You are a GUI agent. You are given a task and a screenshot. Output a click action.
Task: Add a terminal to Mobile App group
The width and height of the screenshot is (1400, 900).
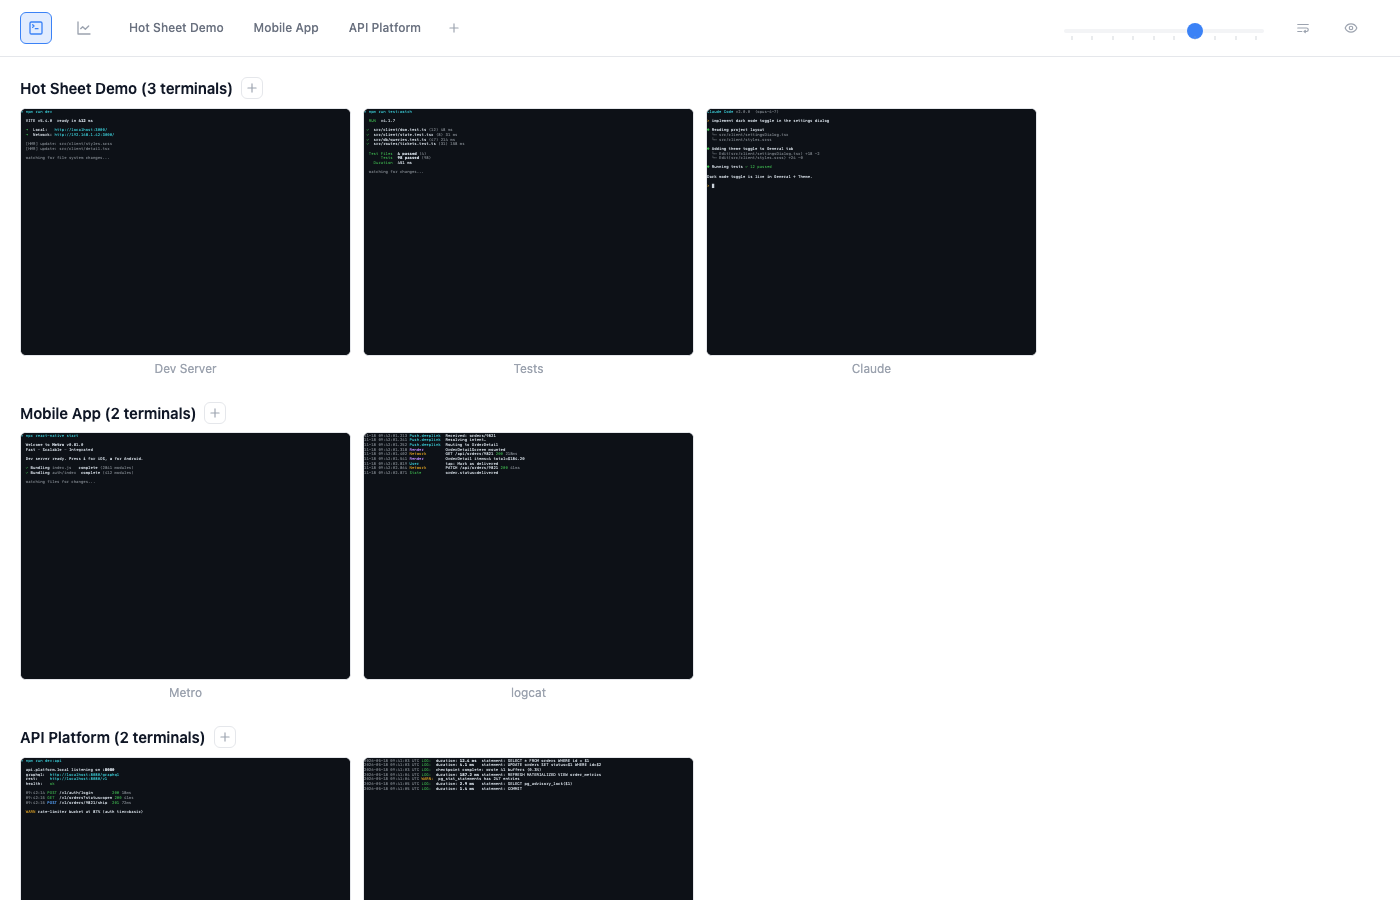click(x=215, y=413)
